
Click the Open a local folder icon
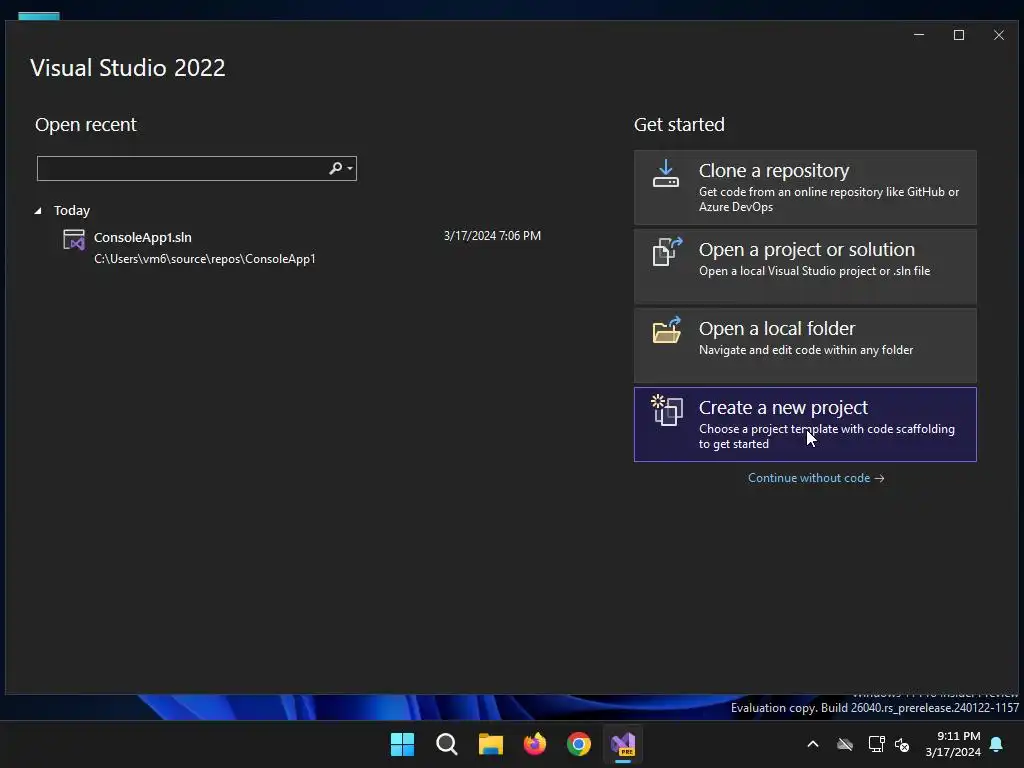667,330
